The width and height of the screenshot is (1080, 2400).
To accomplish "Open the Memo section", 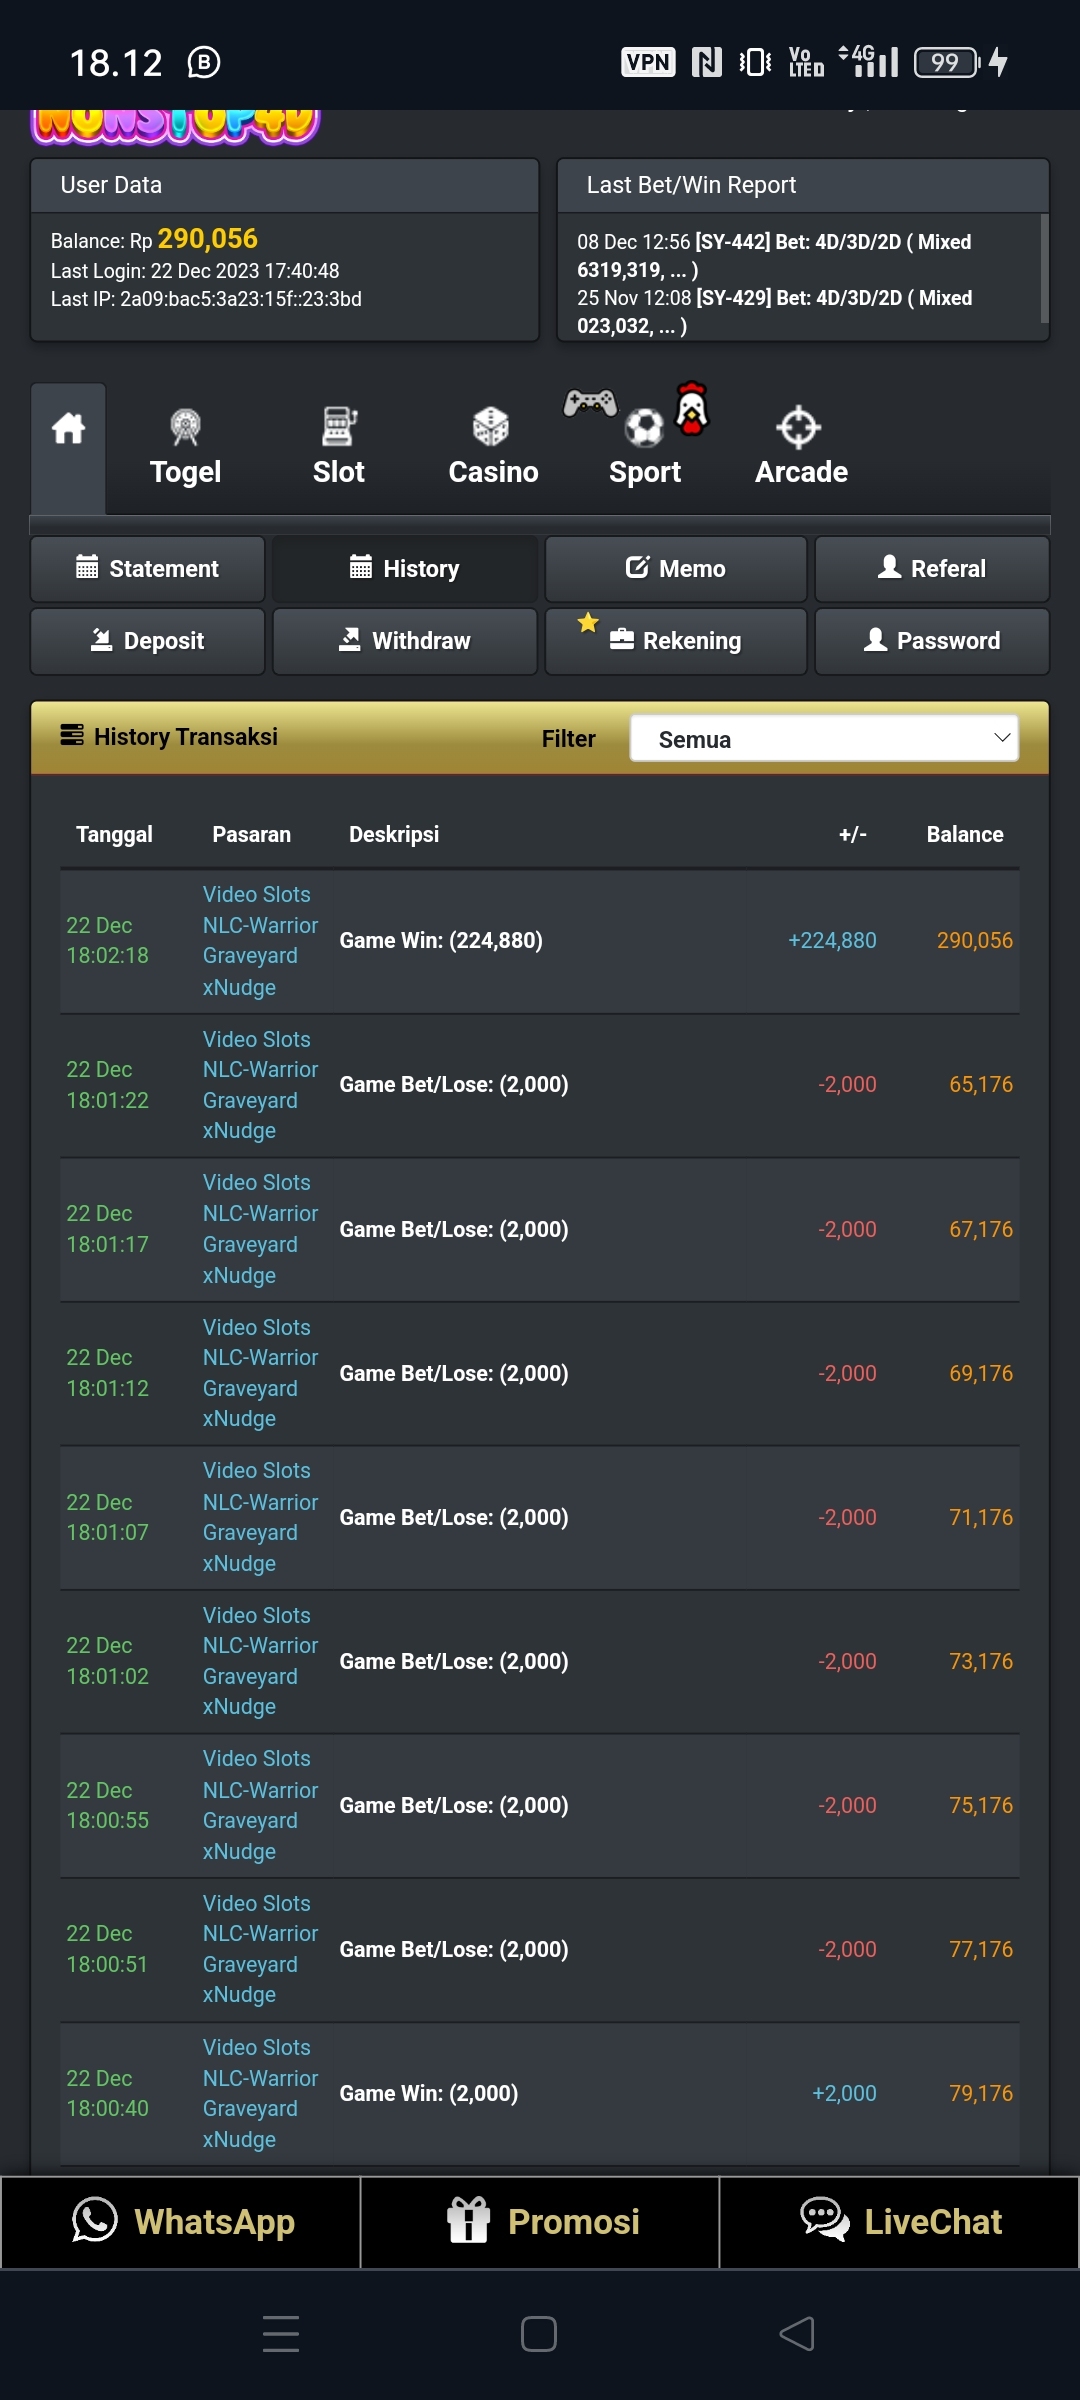I will pyautogui.click(x=676, y=569).
